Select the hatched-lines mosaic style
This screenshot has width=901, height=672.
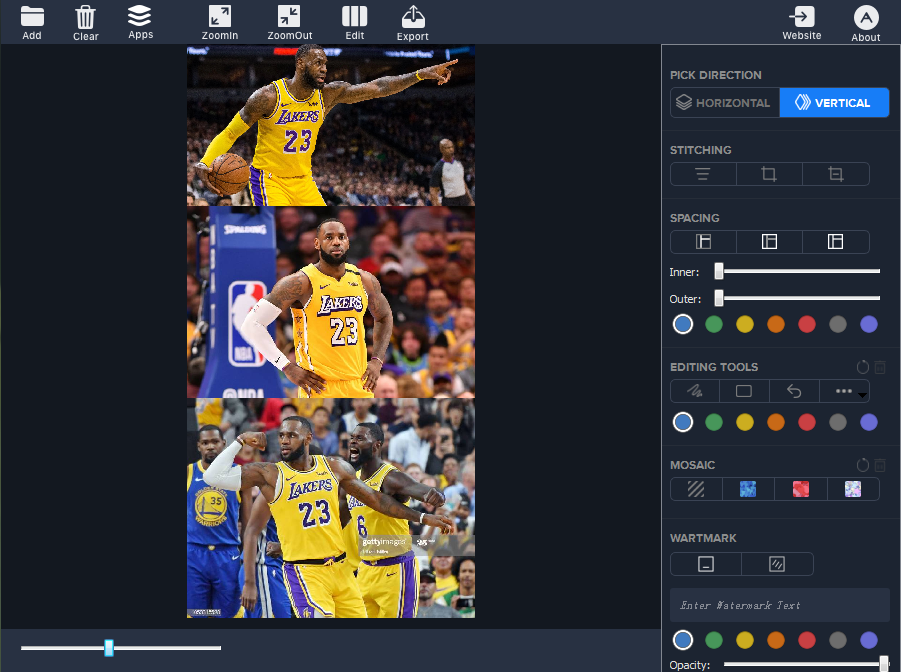tap(696, 489)
